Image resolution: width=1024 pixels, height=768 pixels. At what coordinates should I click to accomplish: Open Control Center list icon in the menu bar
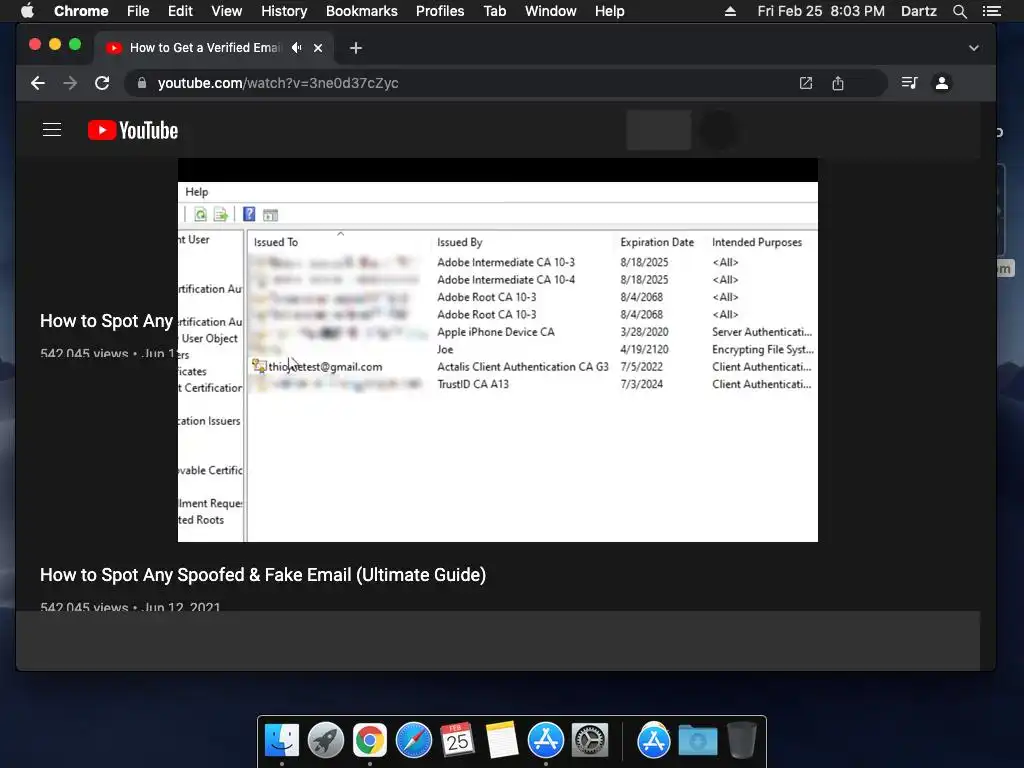tap(991, 11)
